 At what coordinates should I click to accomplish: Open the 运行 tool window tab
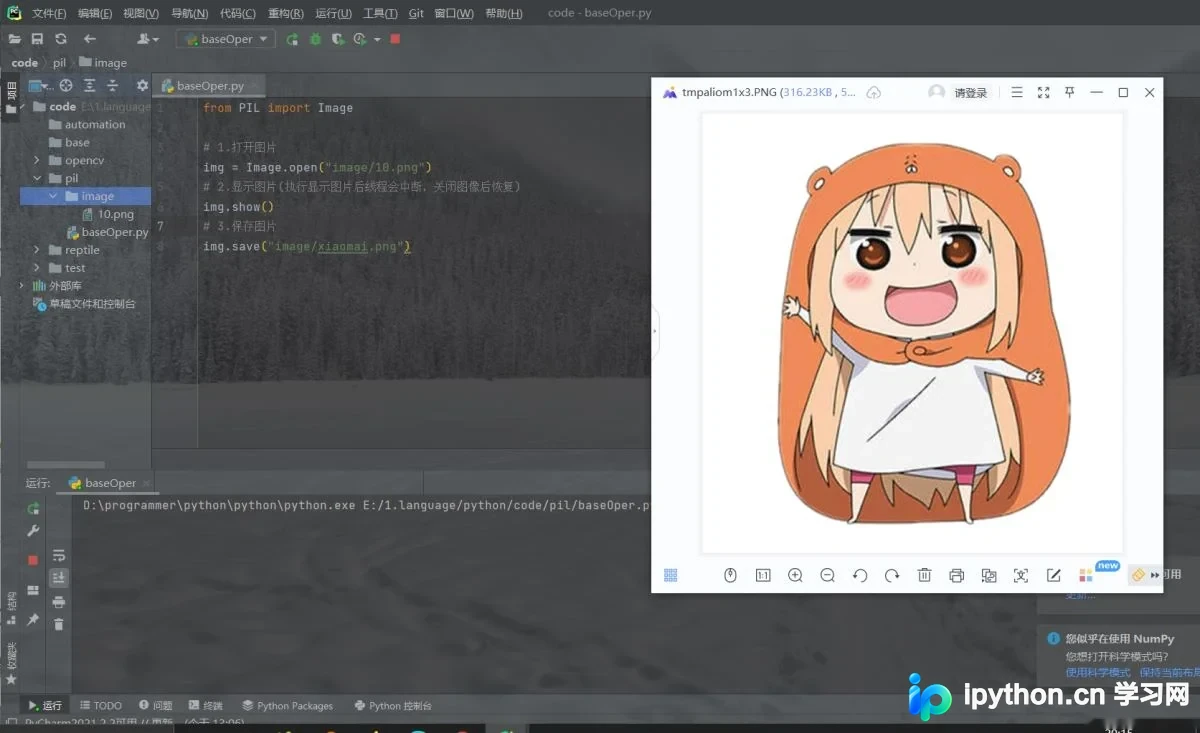click(x=44, y=705)
